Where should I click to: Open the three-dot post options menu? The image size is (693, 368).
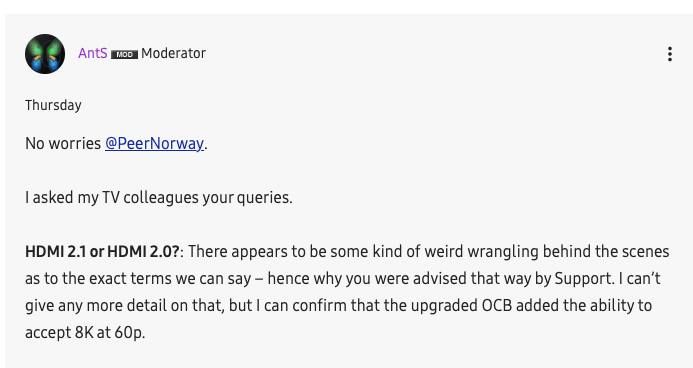point(670,54)
